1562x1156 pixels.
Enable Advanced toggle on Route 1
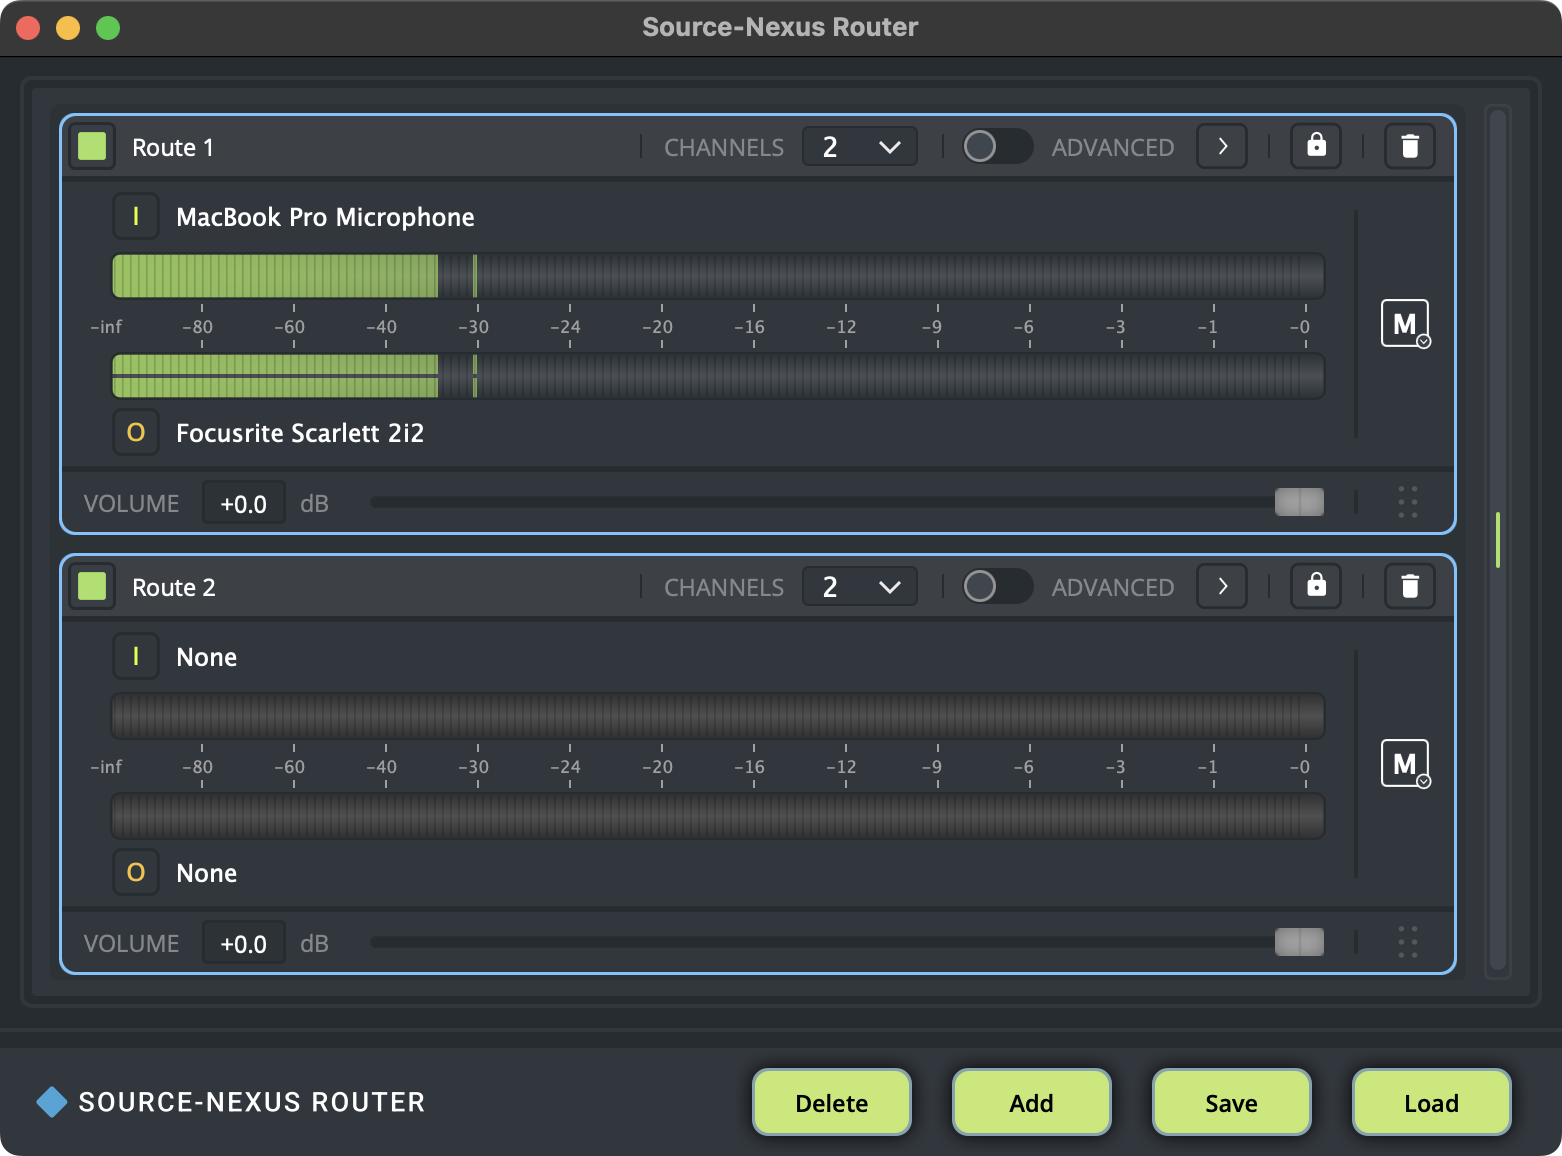pos(996,147)
